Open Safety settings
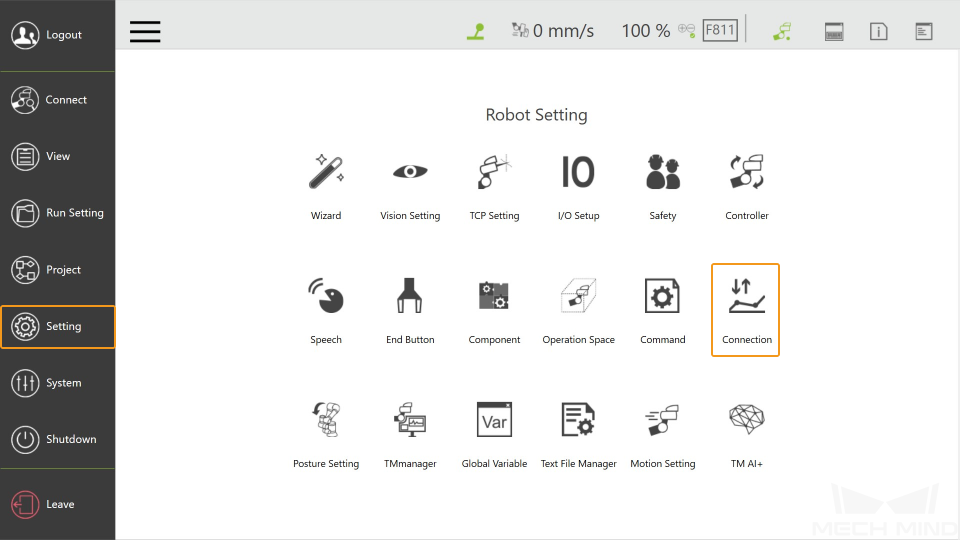960x540 pixels. 662,187
